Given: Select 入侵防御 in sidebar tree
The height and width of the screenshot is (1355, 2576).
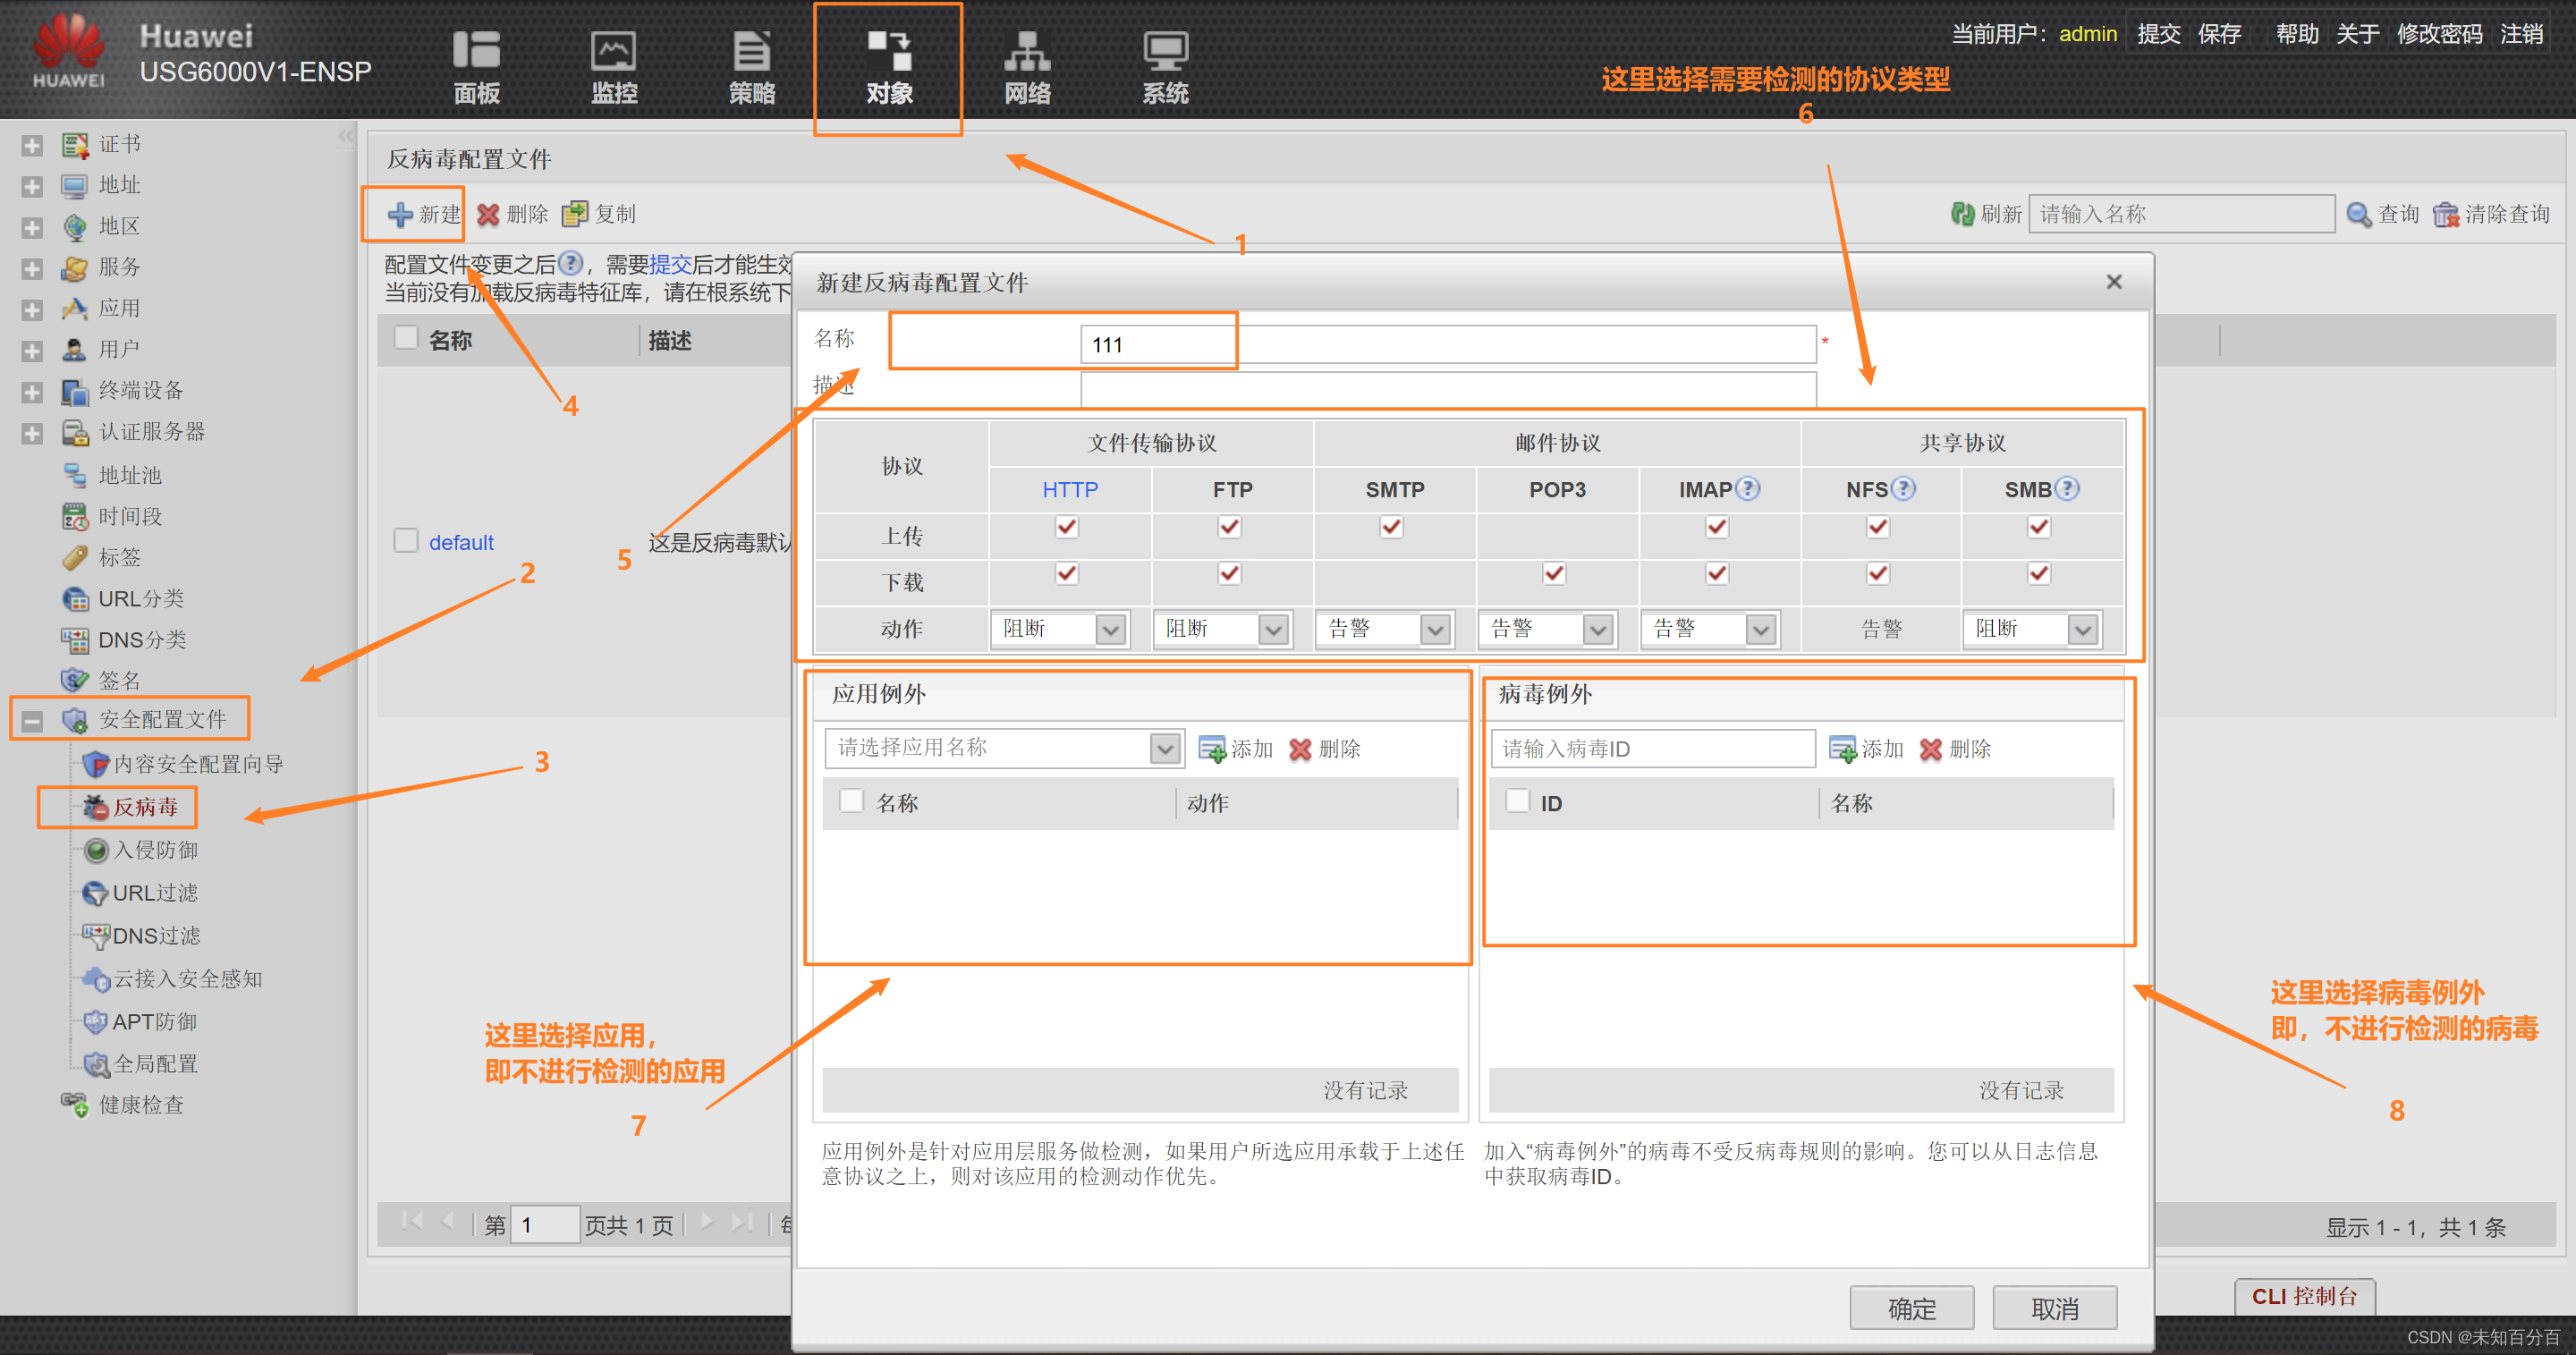Looking at the screenshot, I should click(x=155, y=850).
